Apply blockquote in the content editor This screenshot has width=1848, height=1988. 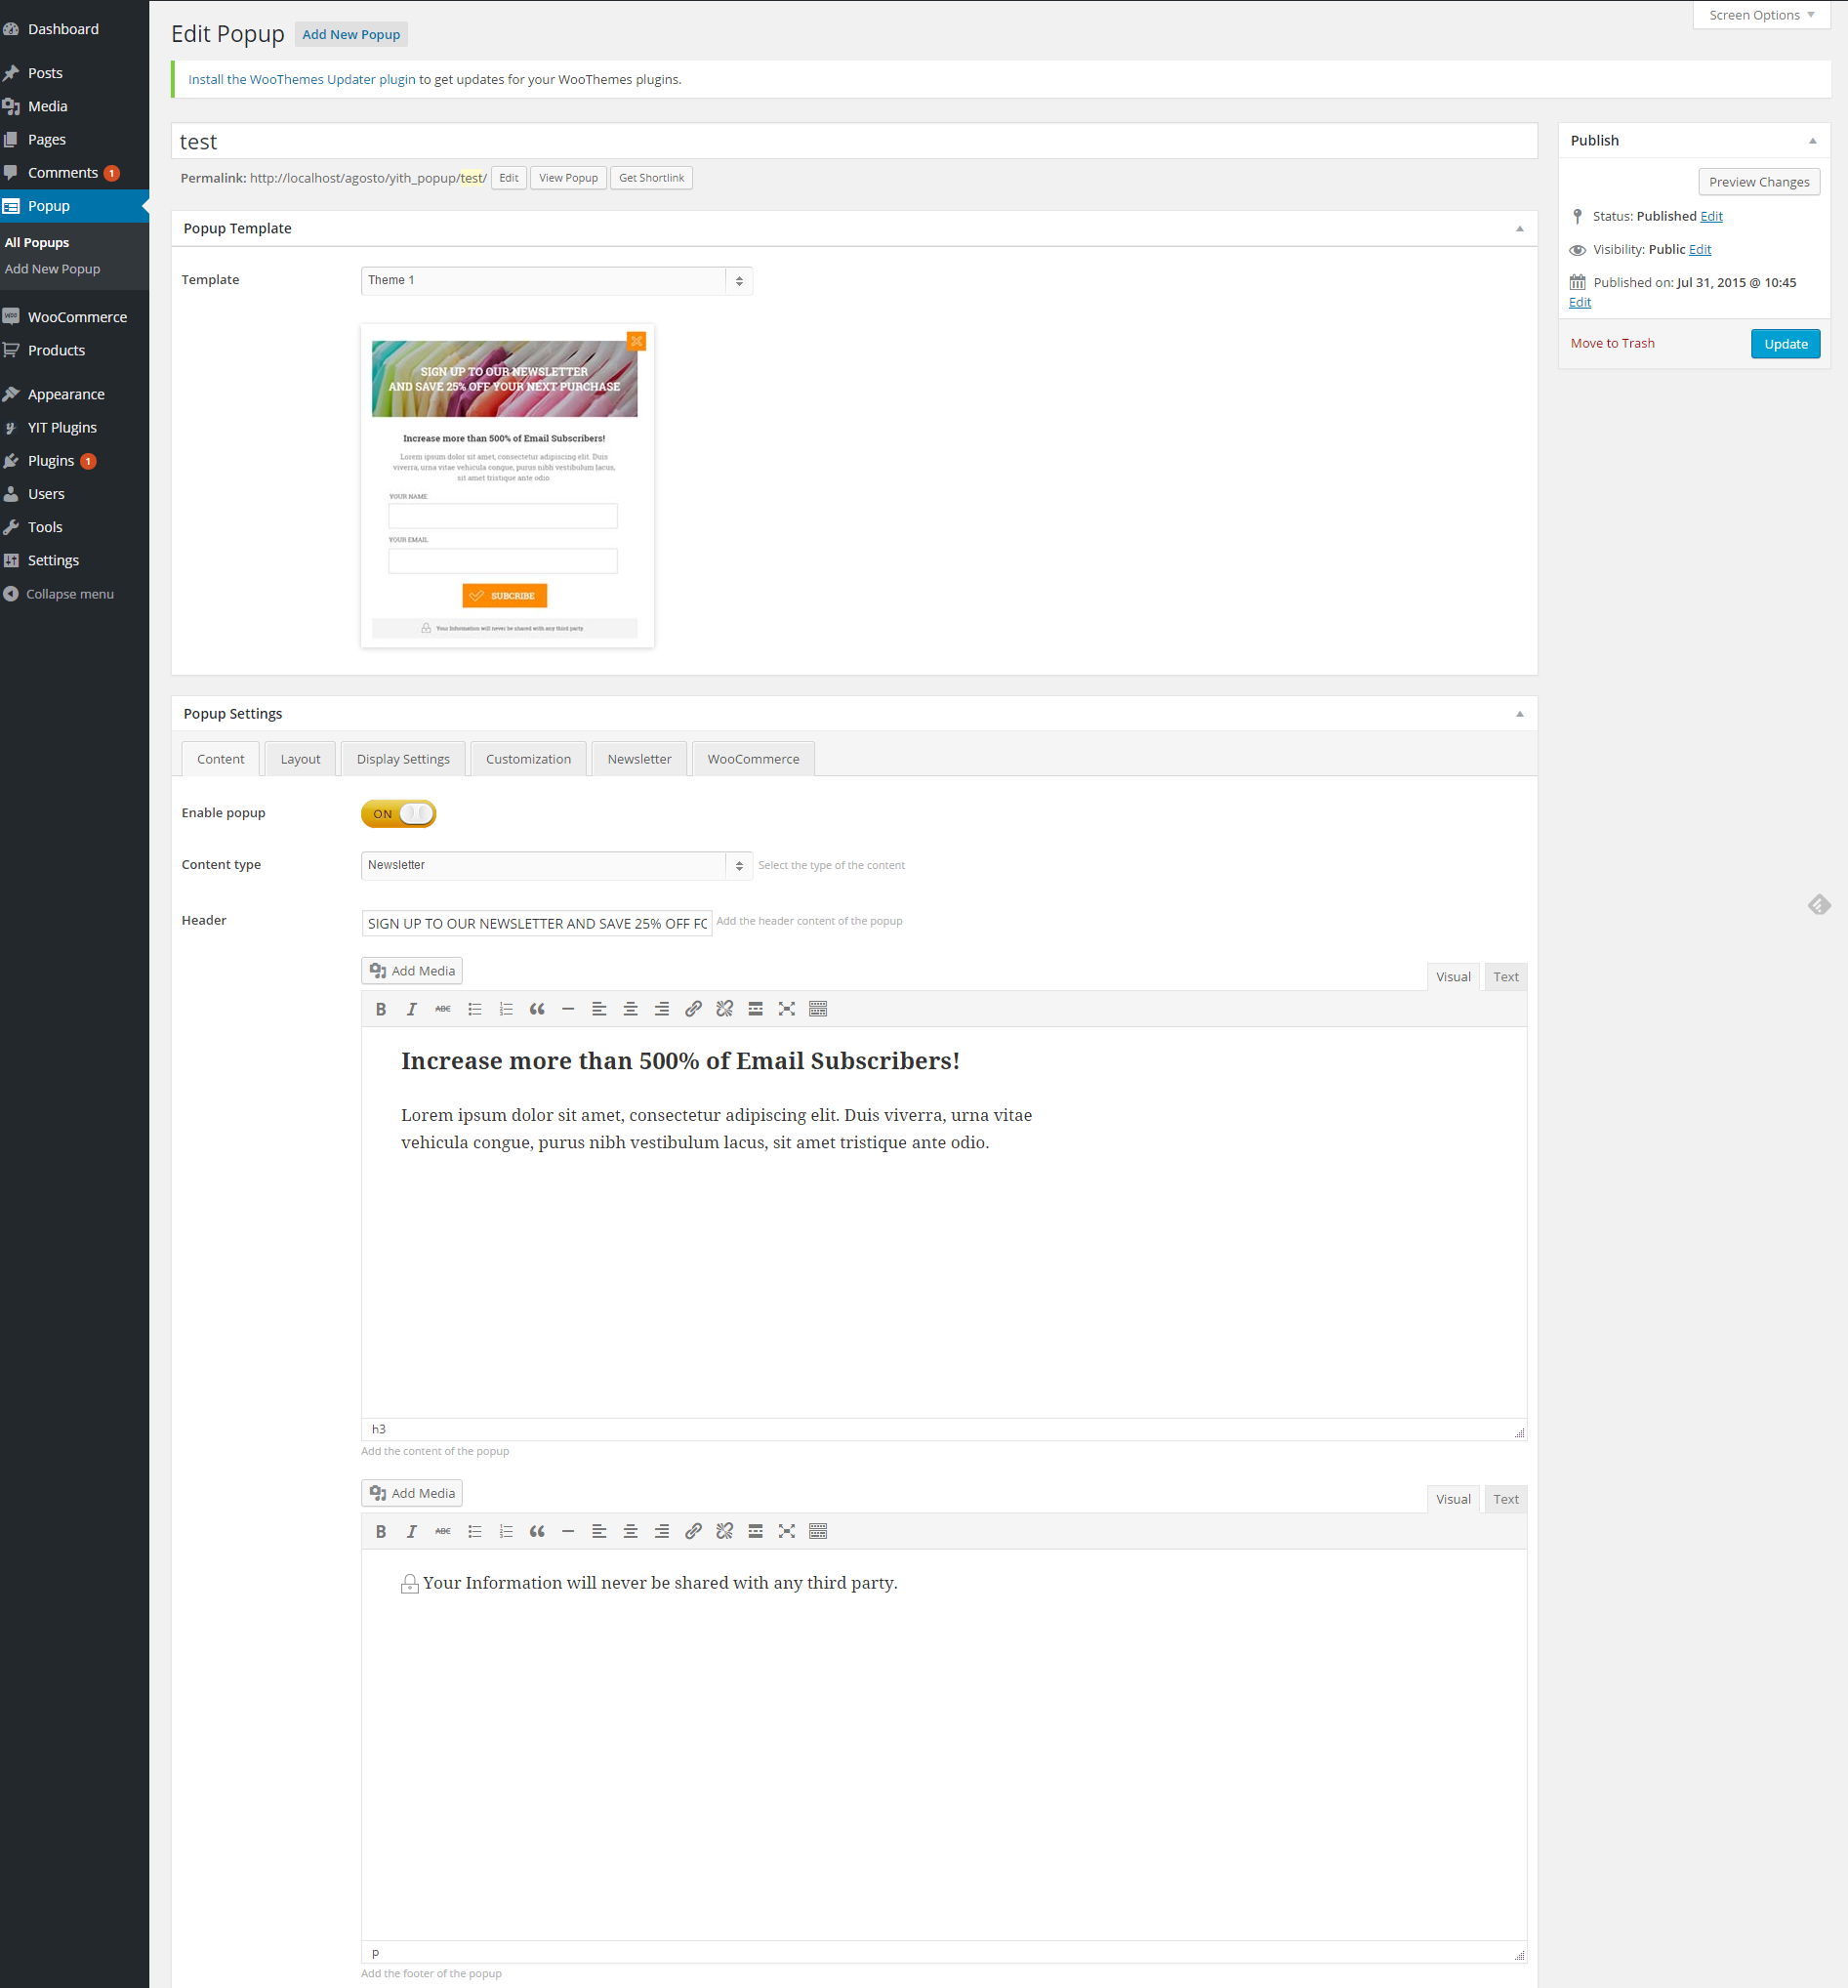pos(537,1009)
